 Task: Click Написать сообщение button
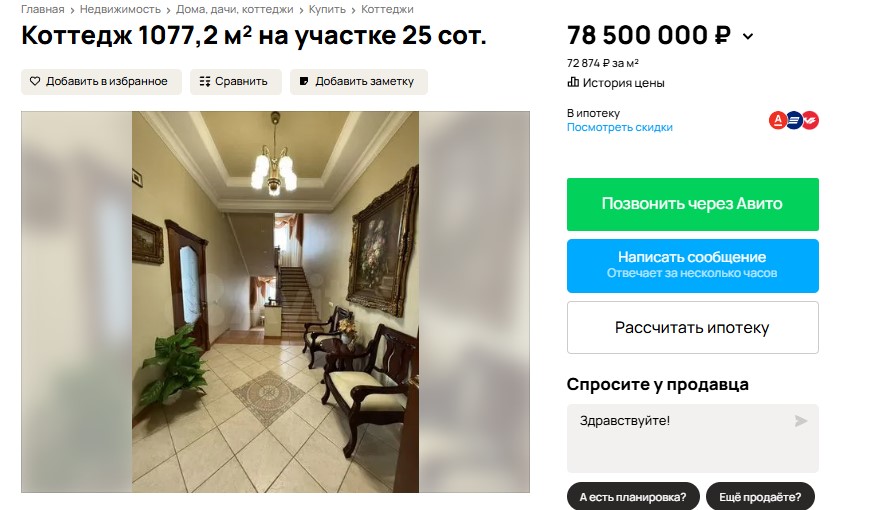click(x=693, y=266)
